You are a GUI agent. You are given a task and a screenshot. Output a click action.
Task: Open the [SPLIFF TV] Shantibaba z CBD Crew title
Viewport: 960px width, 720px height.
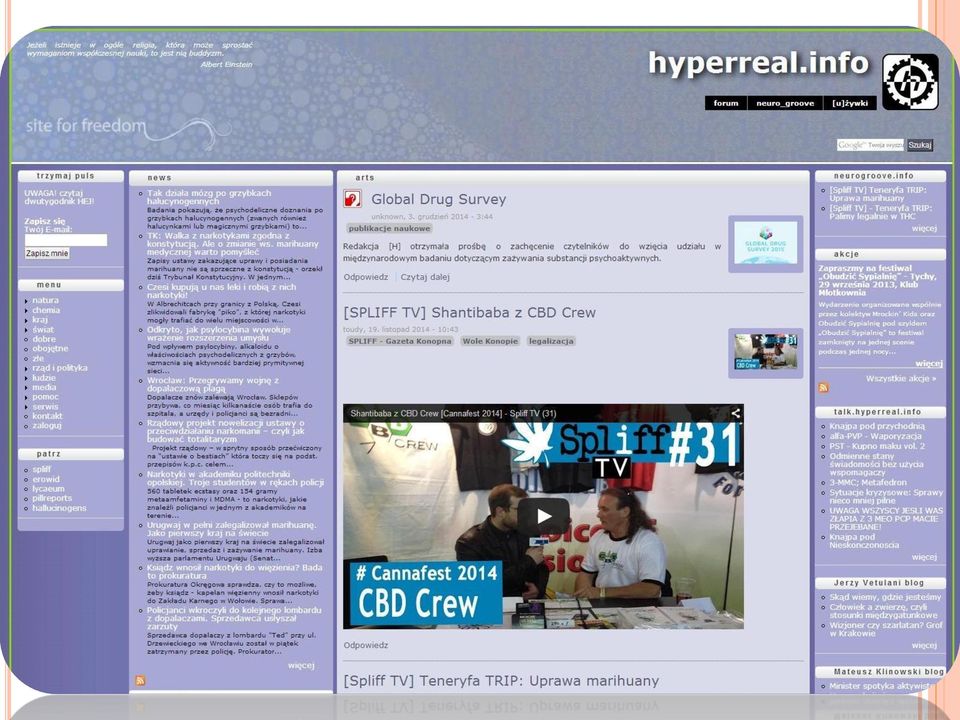click(469, 312)
